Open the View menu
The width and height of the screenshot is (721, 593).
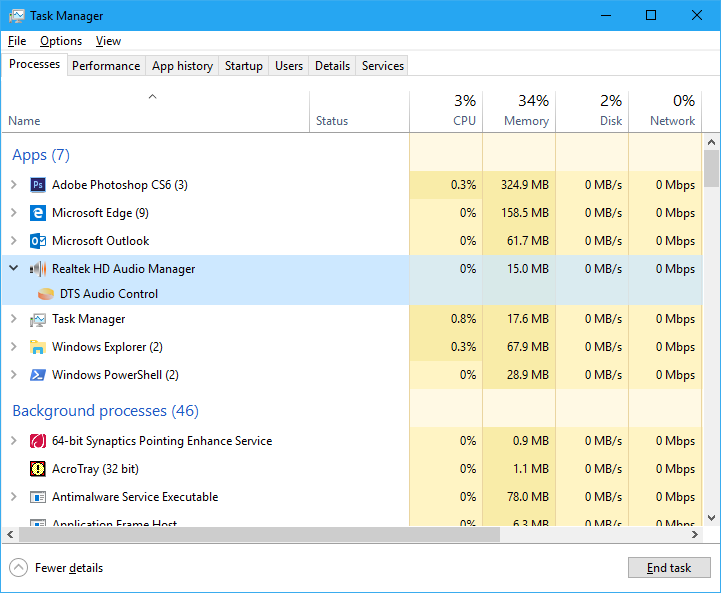108,41
